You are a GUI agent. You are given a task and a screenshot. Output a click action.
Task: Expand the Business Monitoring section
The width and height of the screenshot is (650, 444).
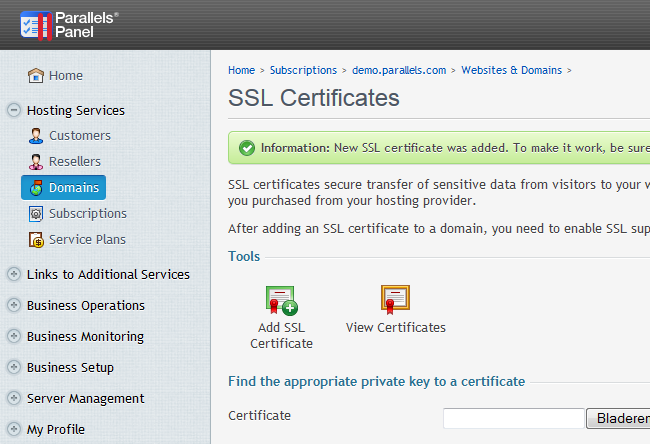coord(14,337)
